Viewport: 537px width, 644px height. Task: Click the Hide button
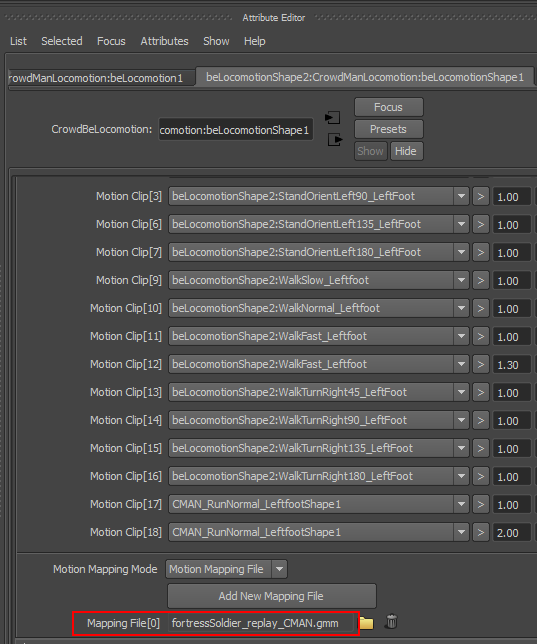pyautogui.click(x=406, y=151)
